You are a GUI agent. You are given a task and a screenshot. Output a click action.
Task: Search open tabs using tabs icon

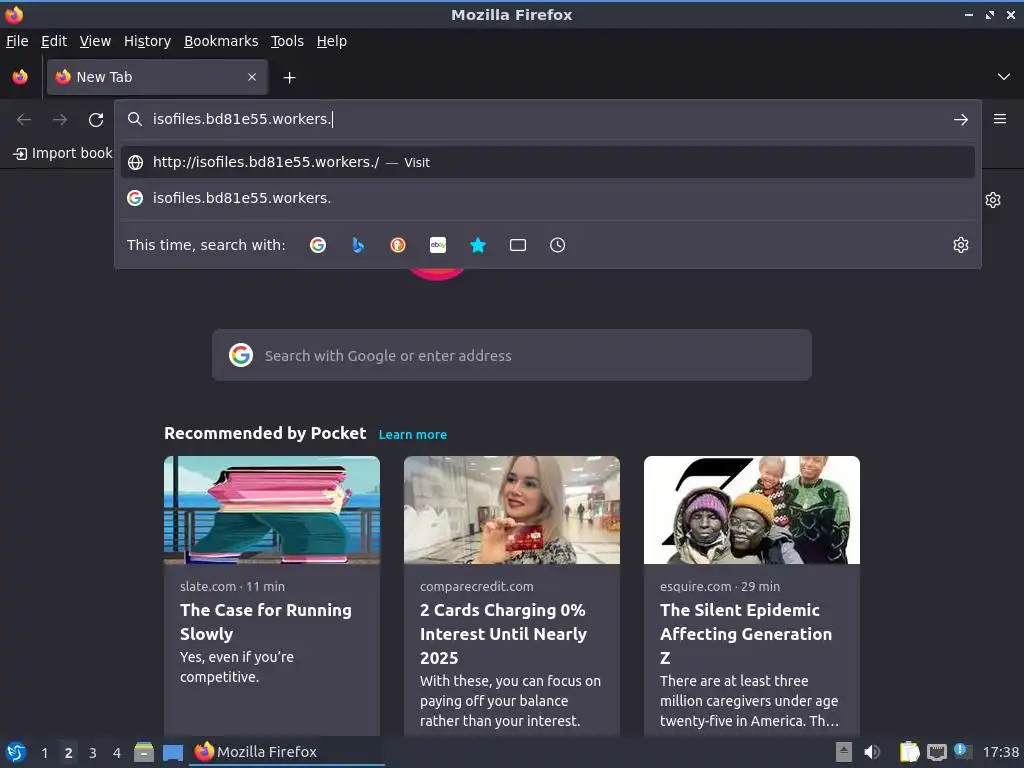pyautogui.click(x=518, y=245)
